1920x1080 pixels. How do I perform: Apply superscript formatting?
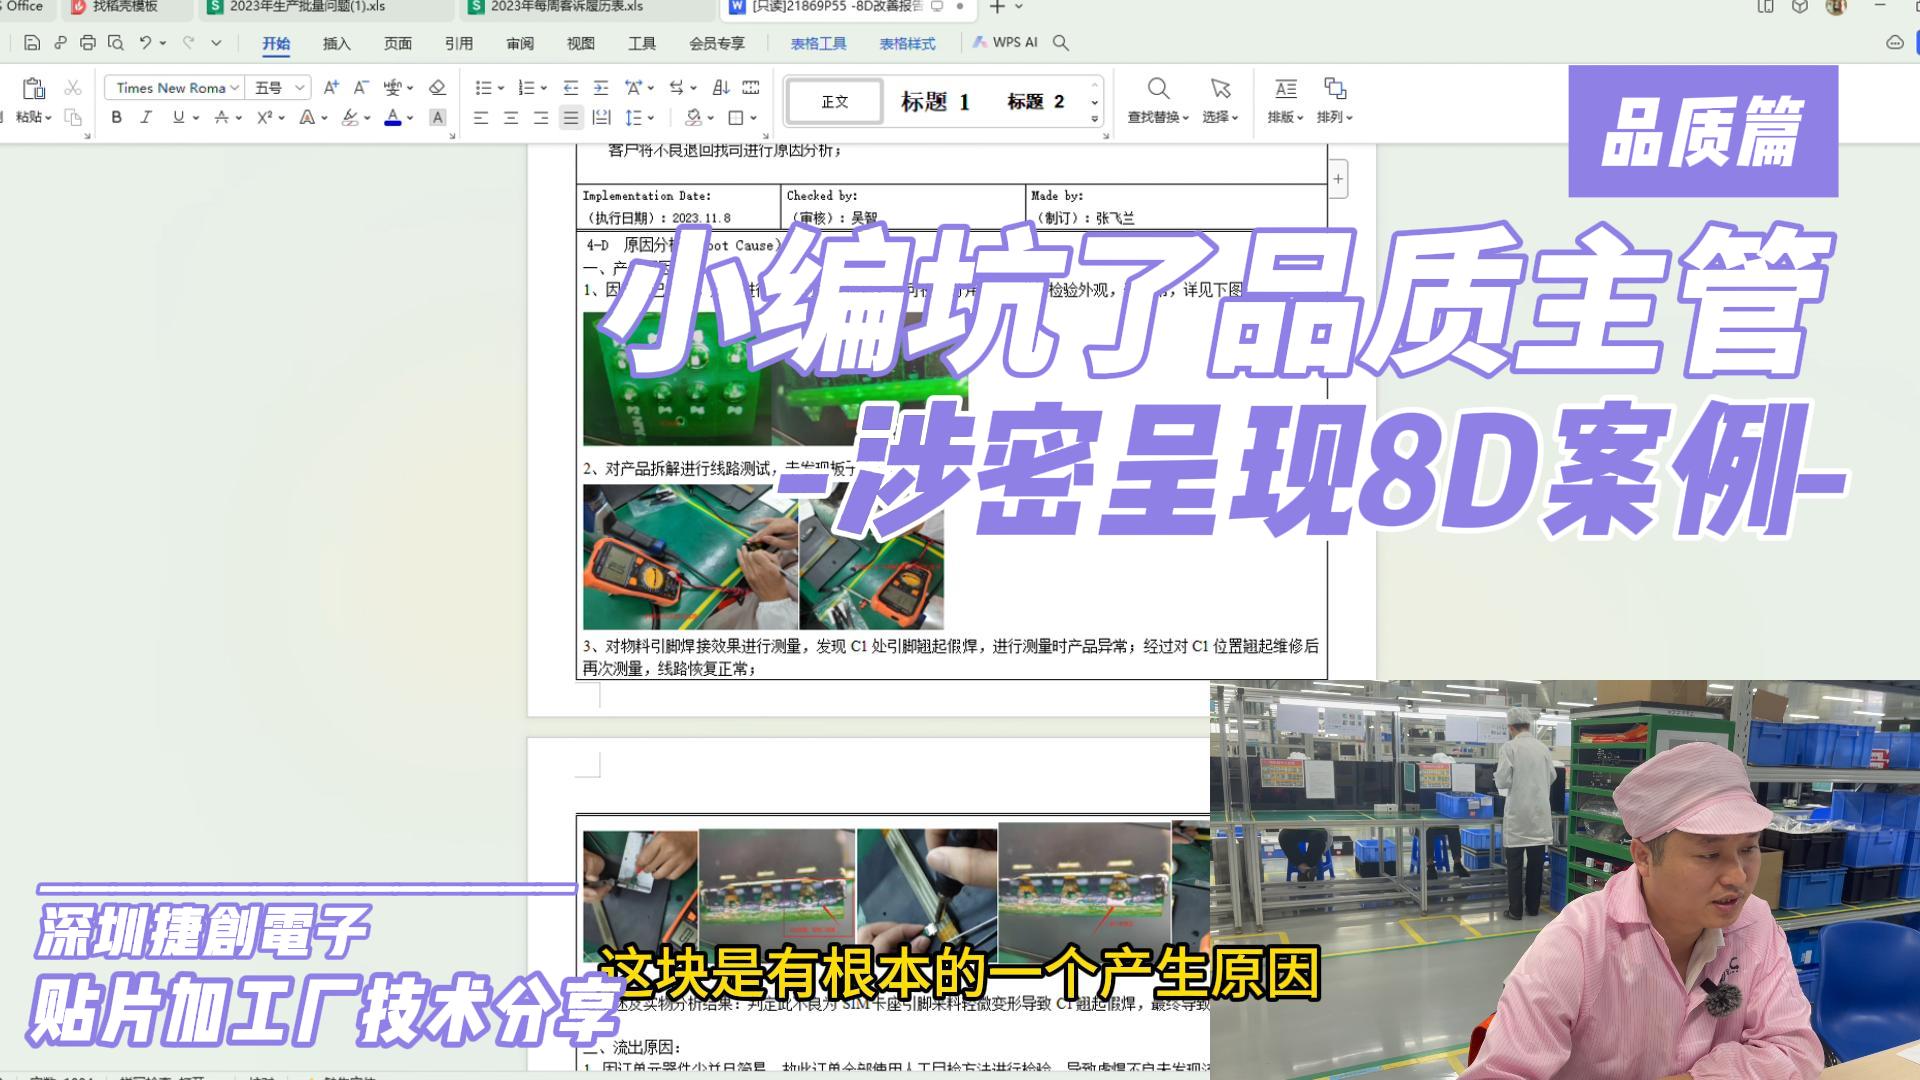[x=263, y=117]
